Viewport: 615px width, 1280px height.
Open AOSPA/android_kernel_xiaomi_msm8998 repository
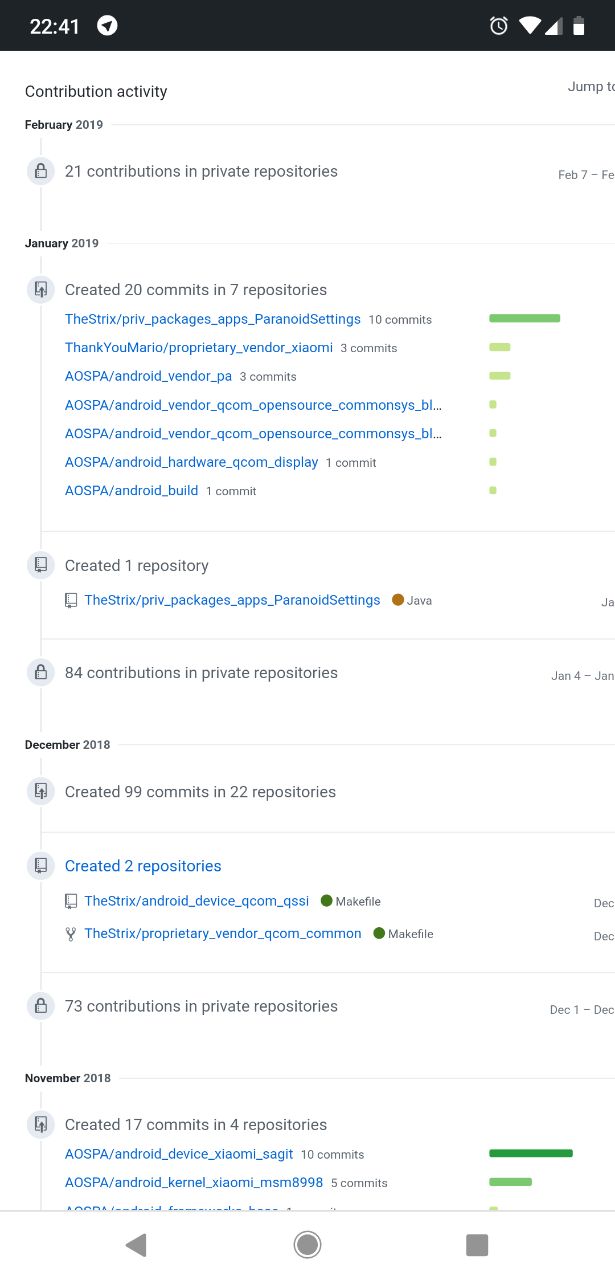coord(194,1182)
